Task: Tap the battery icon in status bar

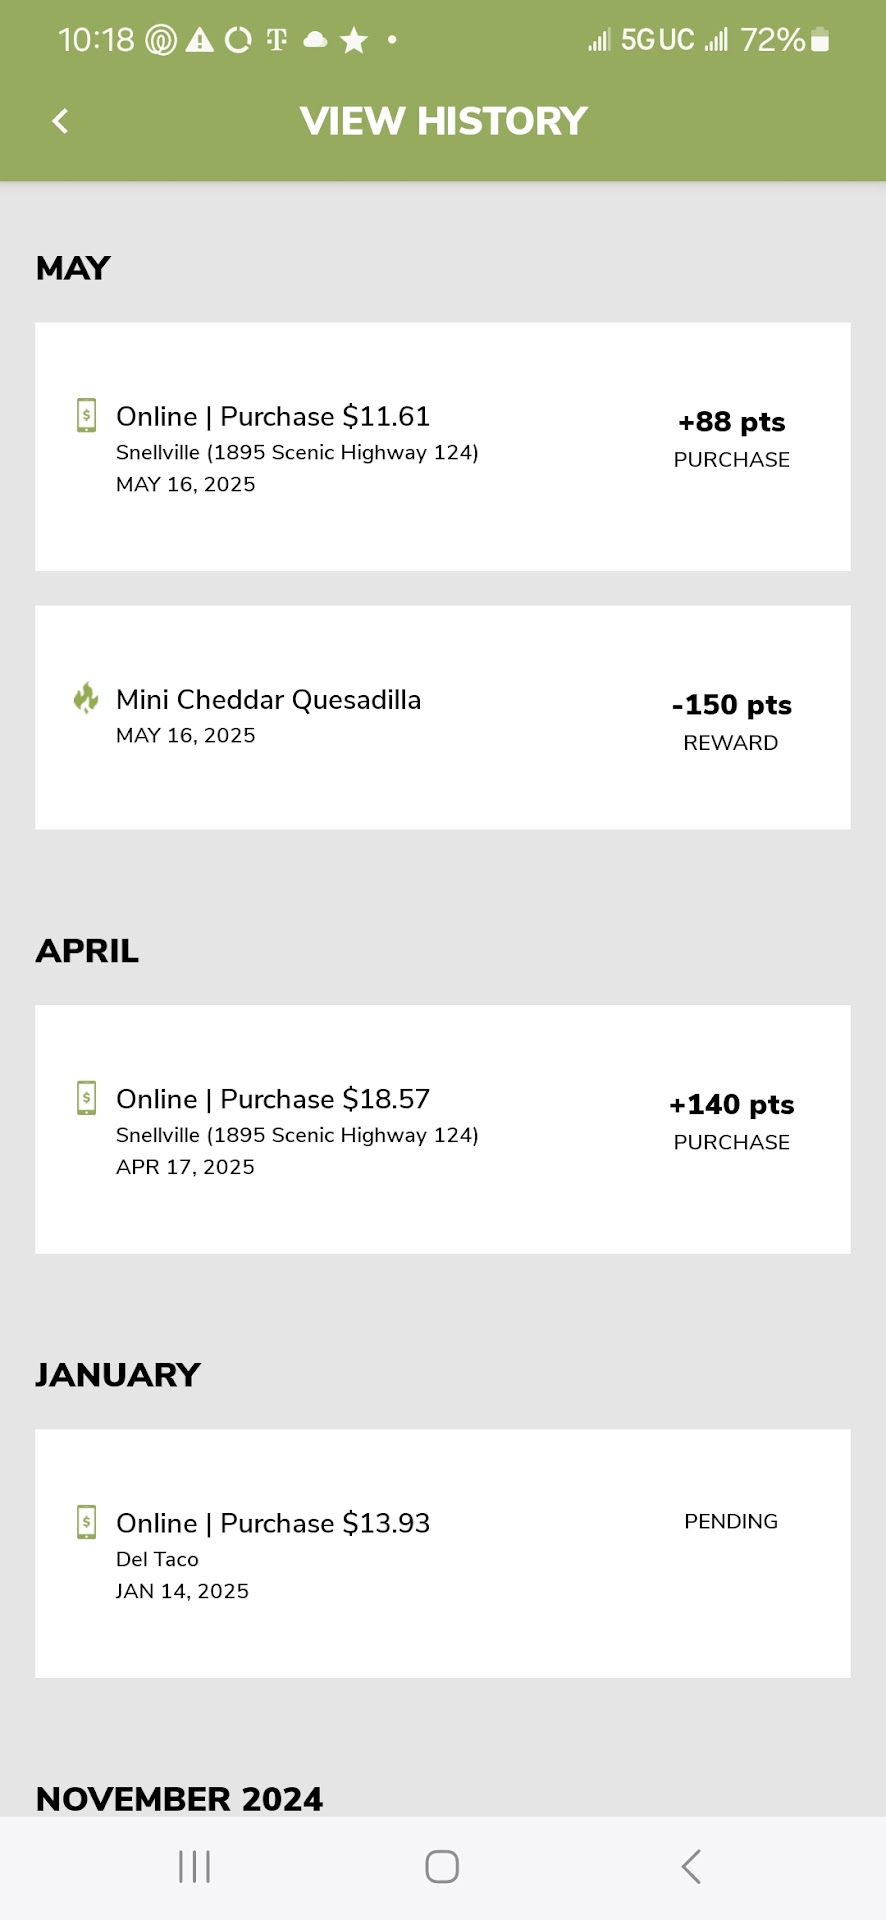Action: [820, 40]
